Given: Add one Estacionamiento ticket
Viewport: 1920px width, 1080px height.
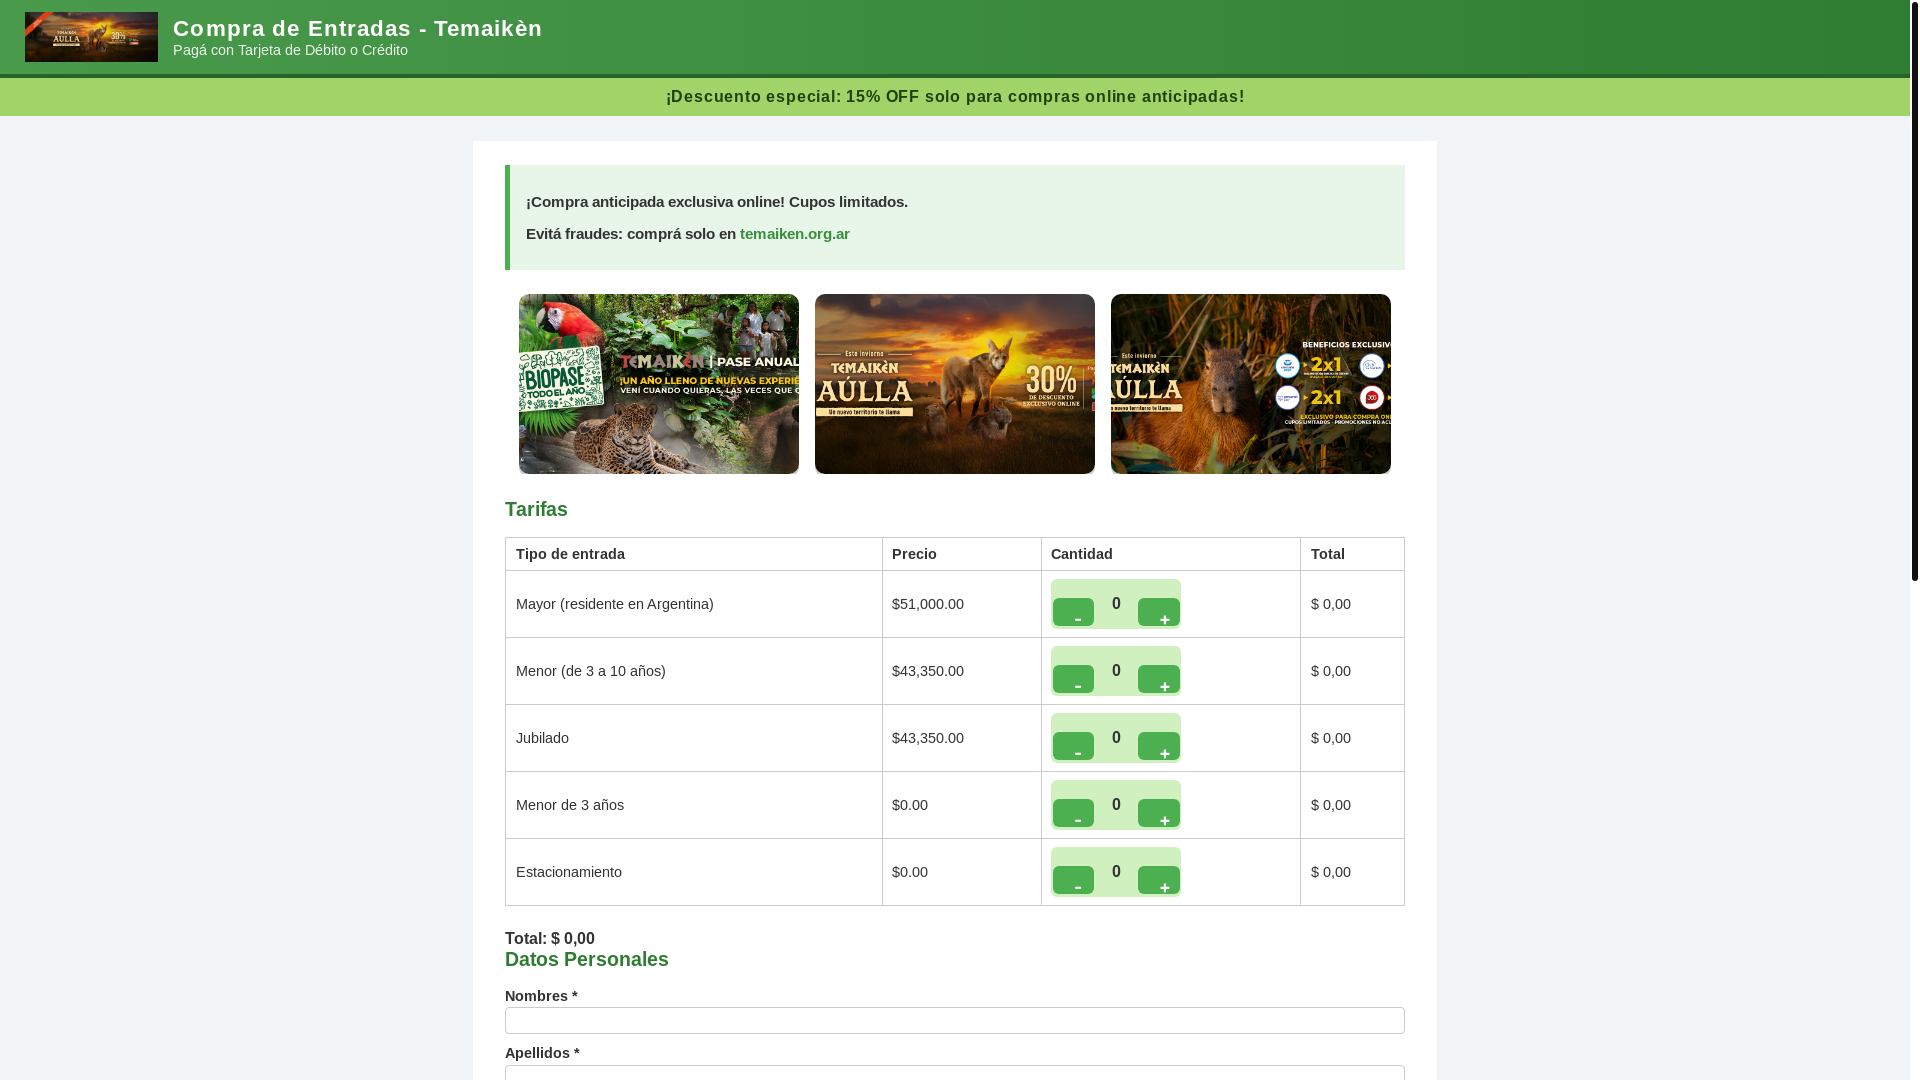Looking at the screenshot, I should click(x=1159, y=880).
